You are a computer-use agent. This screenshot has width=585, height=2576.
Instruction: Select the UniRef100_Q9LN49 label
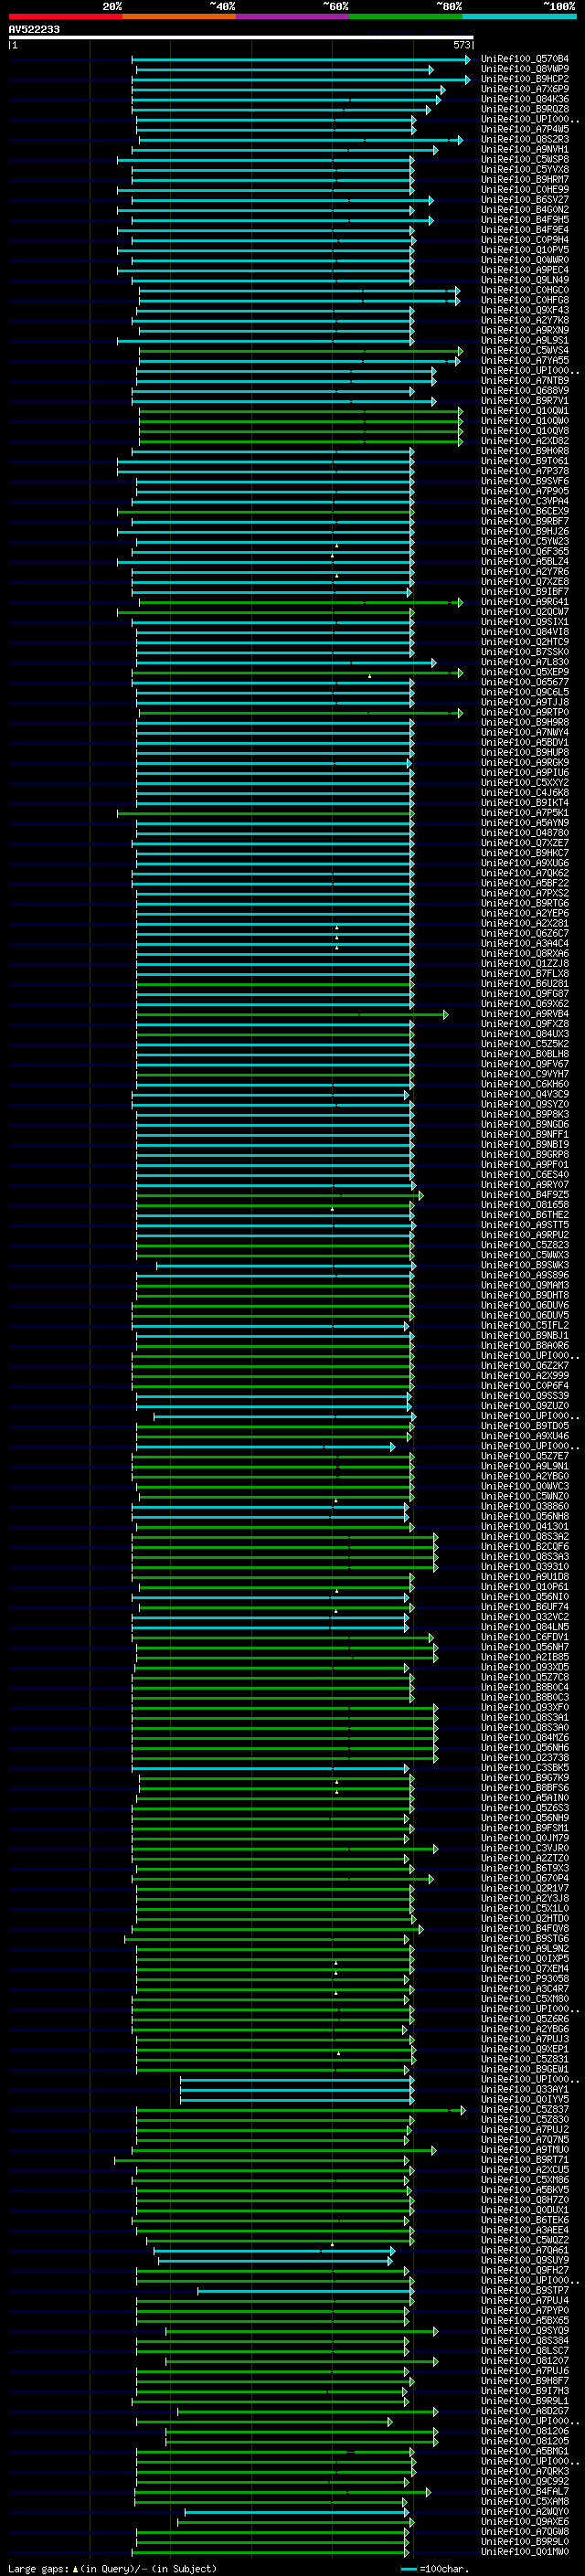pos(525,280)
